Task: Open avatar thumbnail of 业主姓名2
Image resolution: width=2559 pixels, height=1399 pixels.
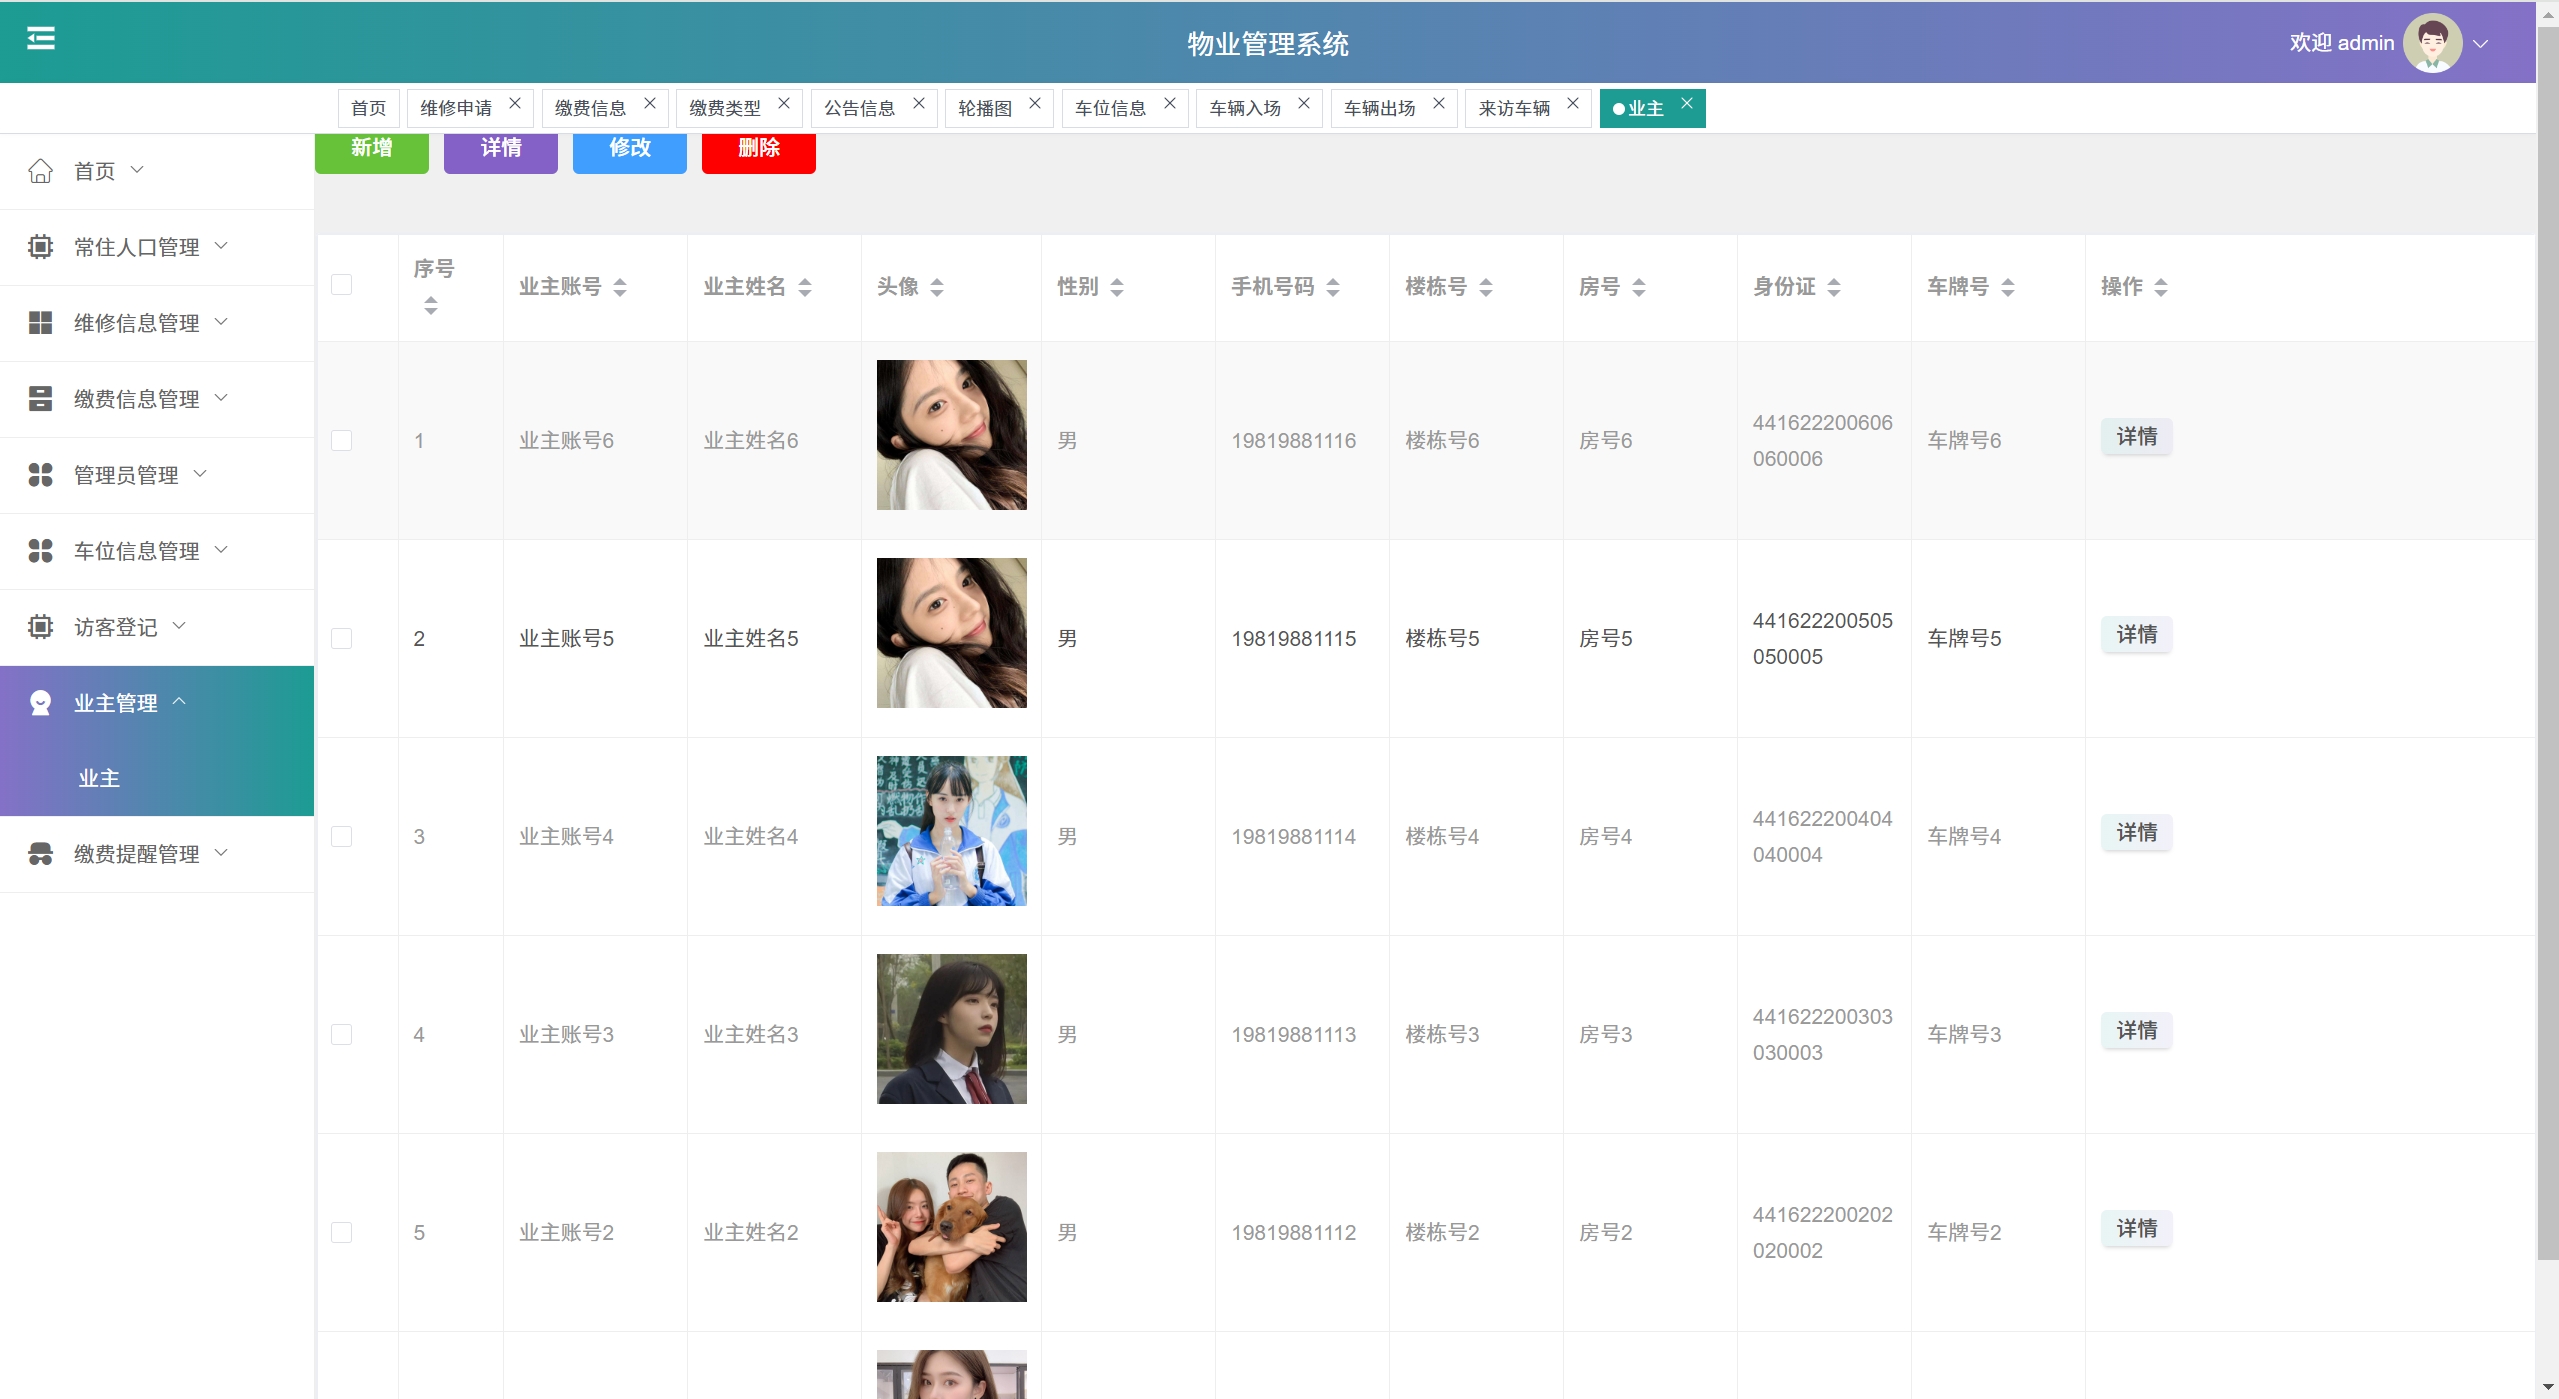Action: coord(951,1227)
